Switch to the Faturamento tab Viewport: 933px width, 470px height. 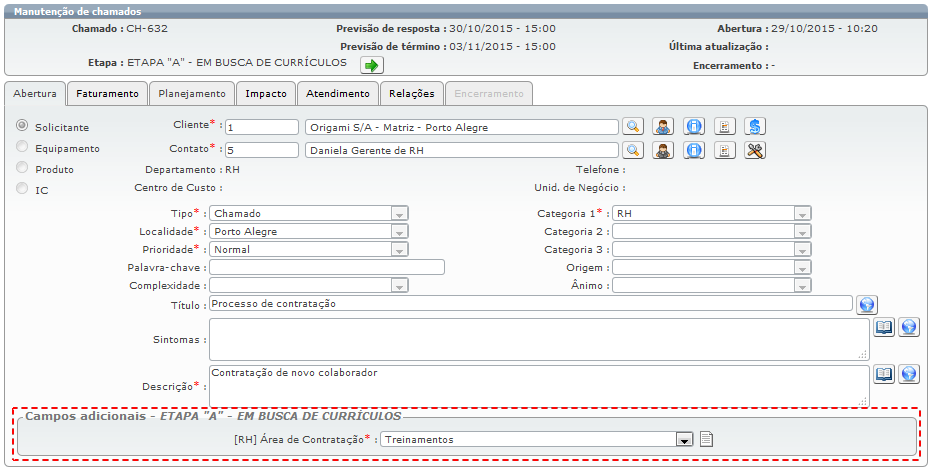point(108,93)
